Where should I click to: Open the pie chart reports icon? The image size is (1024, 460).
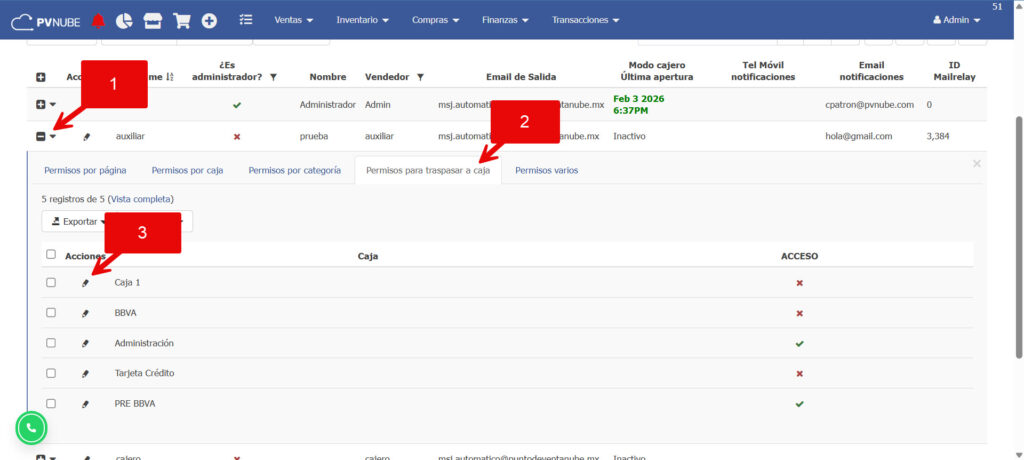coord(124,20)
